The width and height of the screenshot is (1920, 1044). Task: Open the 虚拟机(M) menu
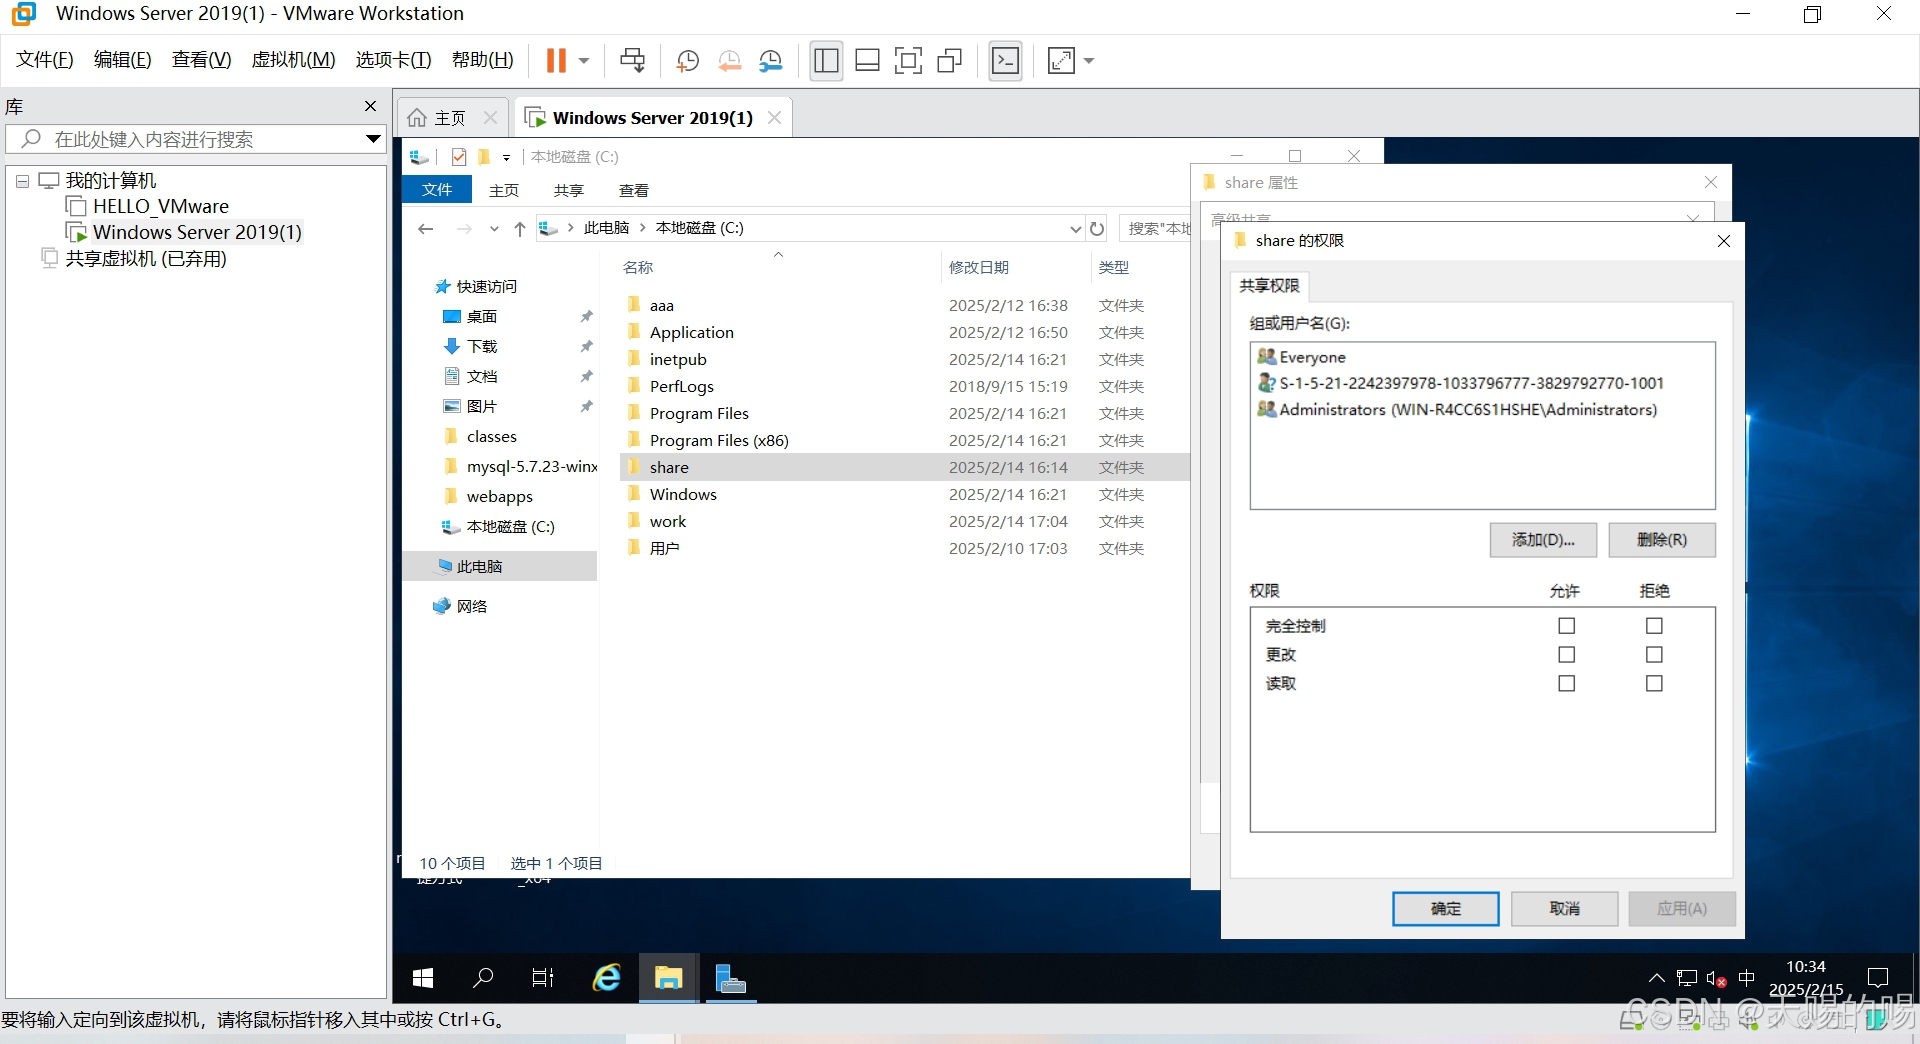(293, 60)
